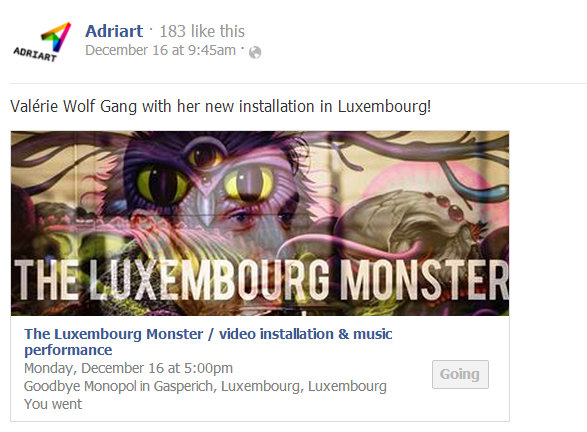Click the You went status text

click(x=53, y=404)
